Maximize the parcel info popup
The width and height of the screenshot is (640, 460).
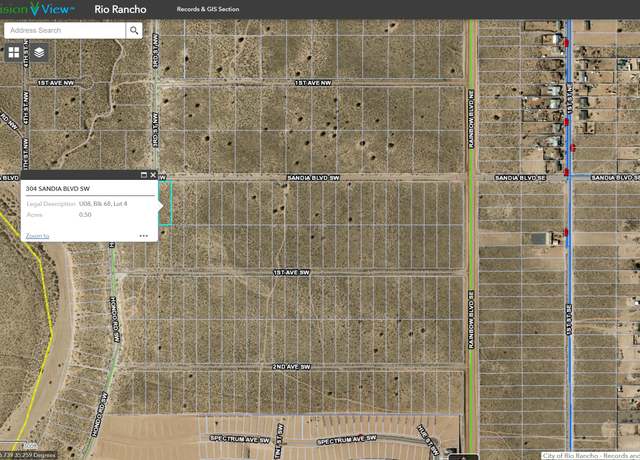[x=144, y=175]
